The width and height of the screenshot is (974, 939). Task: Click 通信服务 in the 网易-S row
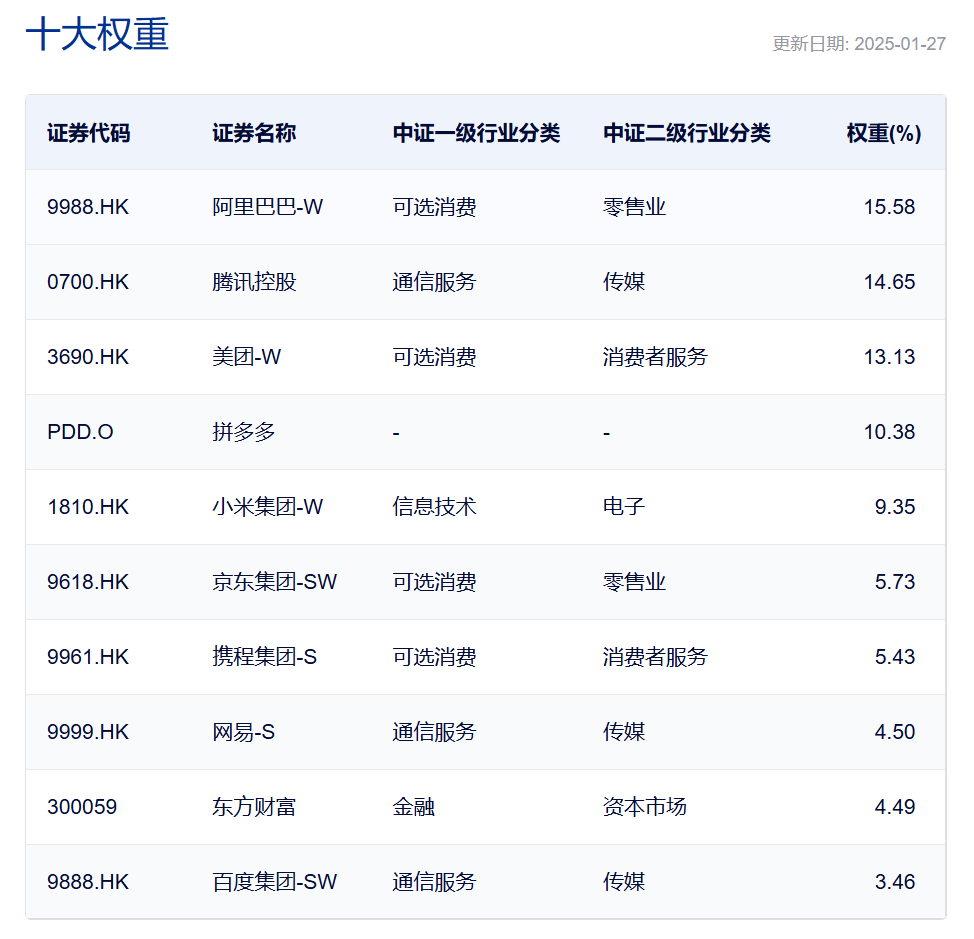(x=434, y=732)
